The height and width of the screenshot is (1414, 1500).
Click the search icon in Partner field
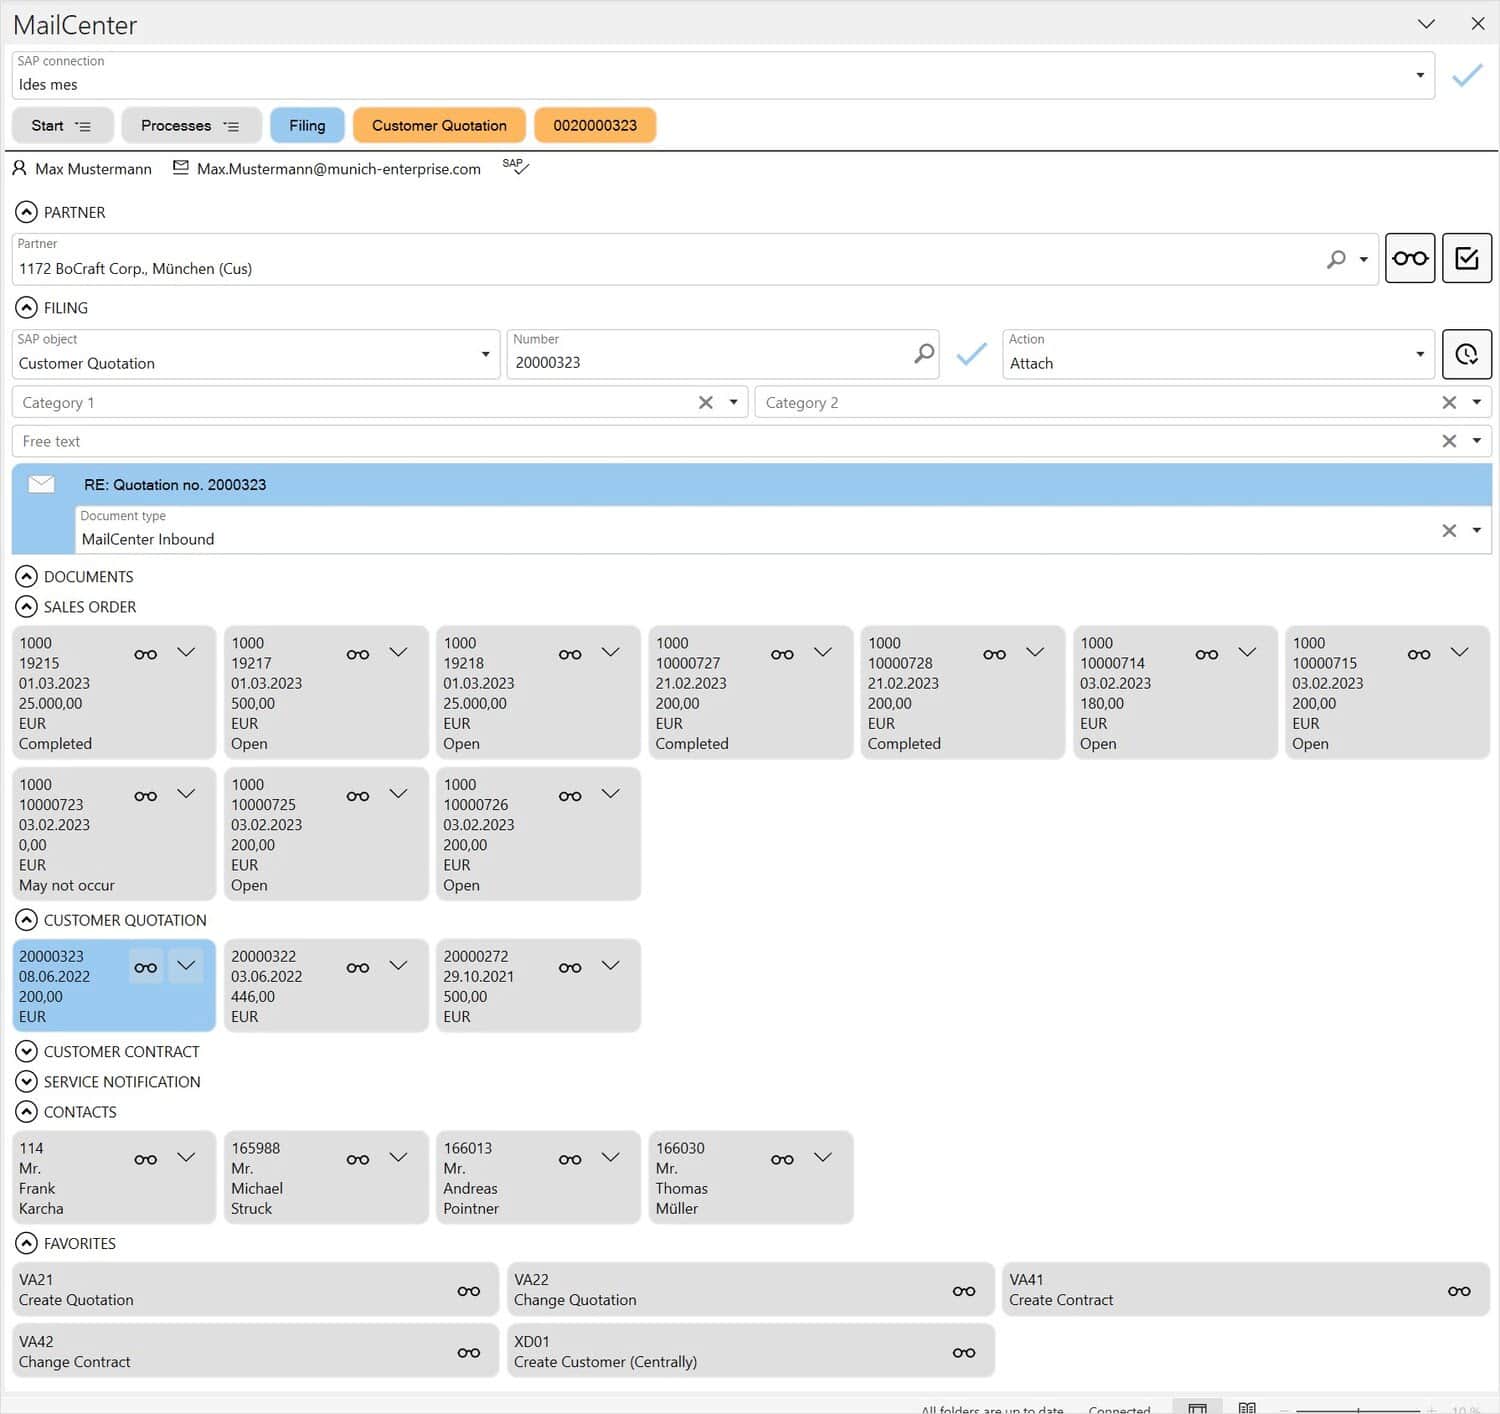1336,259
